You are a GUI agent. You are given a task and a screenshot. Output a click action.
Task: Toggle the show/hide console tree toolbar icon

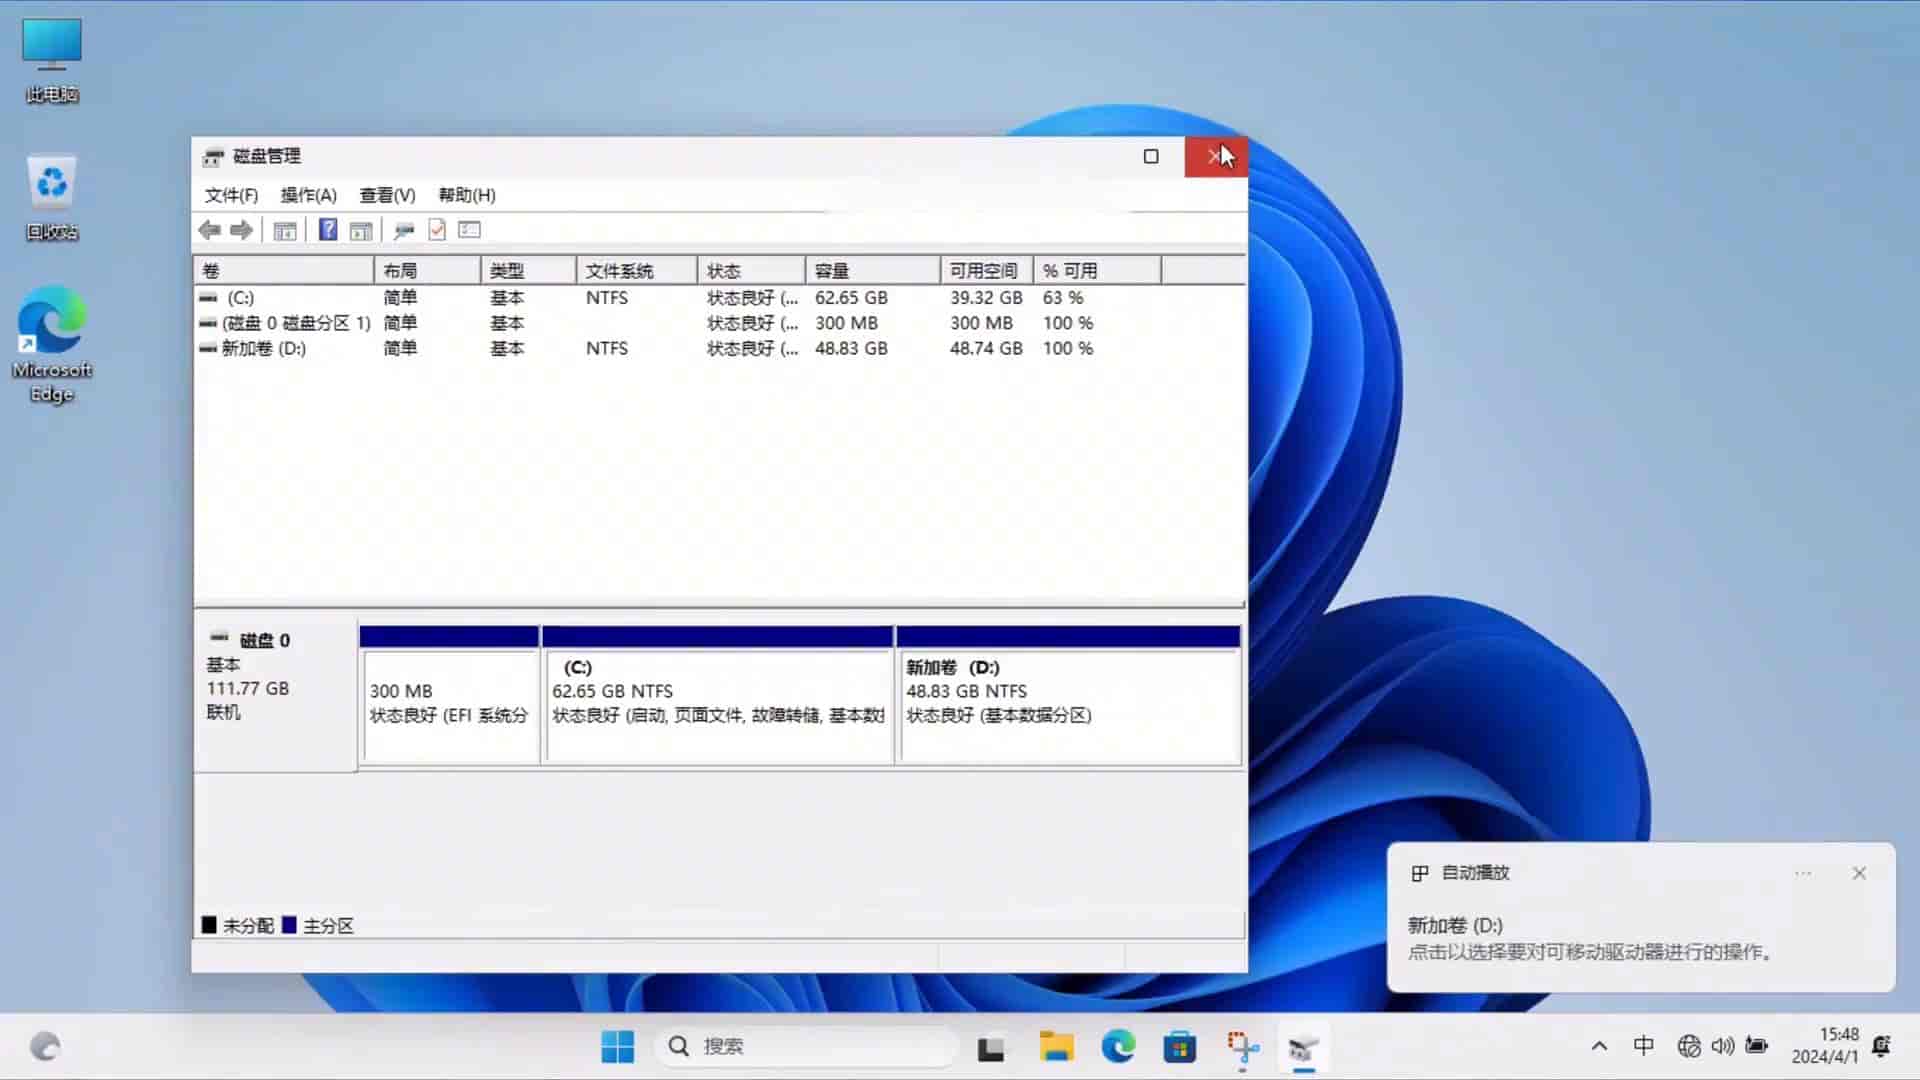[x=285, y=230]
